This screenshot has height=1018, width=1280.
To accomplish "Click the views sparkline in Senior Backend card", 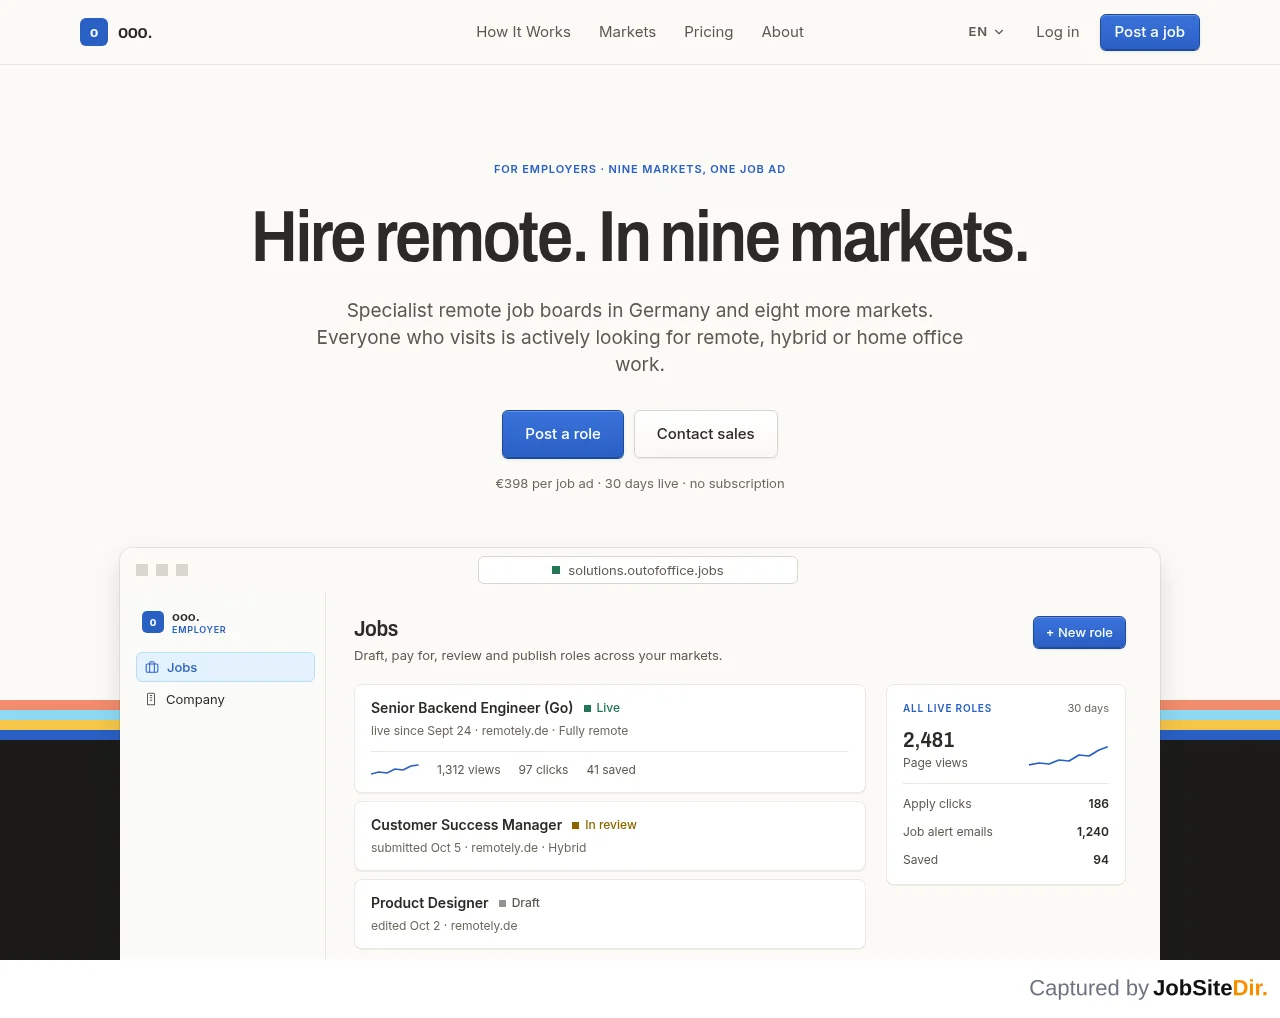I will click(395, 769).
